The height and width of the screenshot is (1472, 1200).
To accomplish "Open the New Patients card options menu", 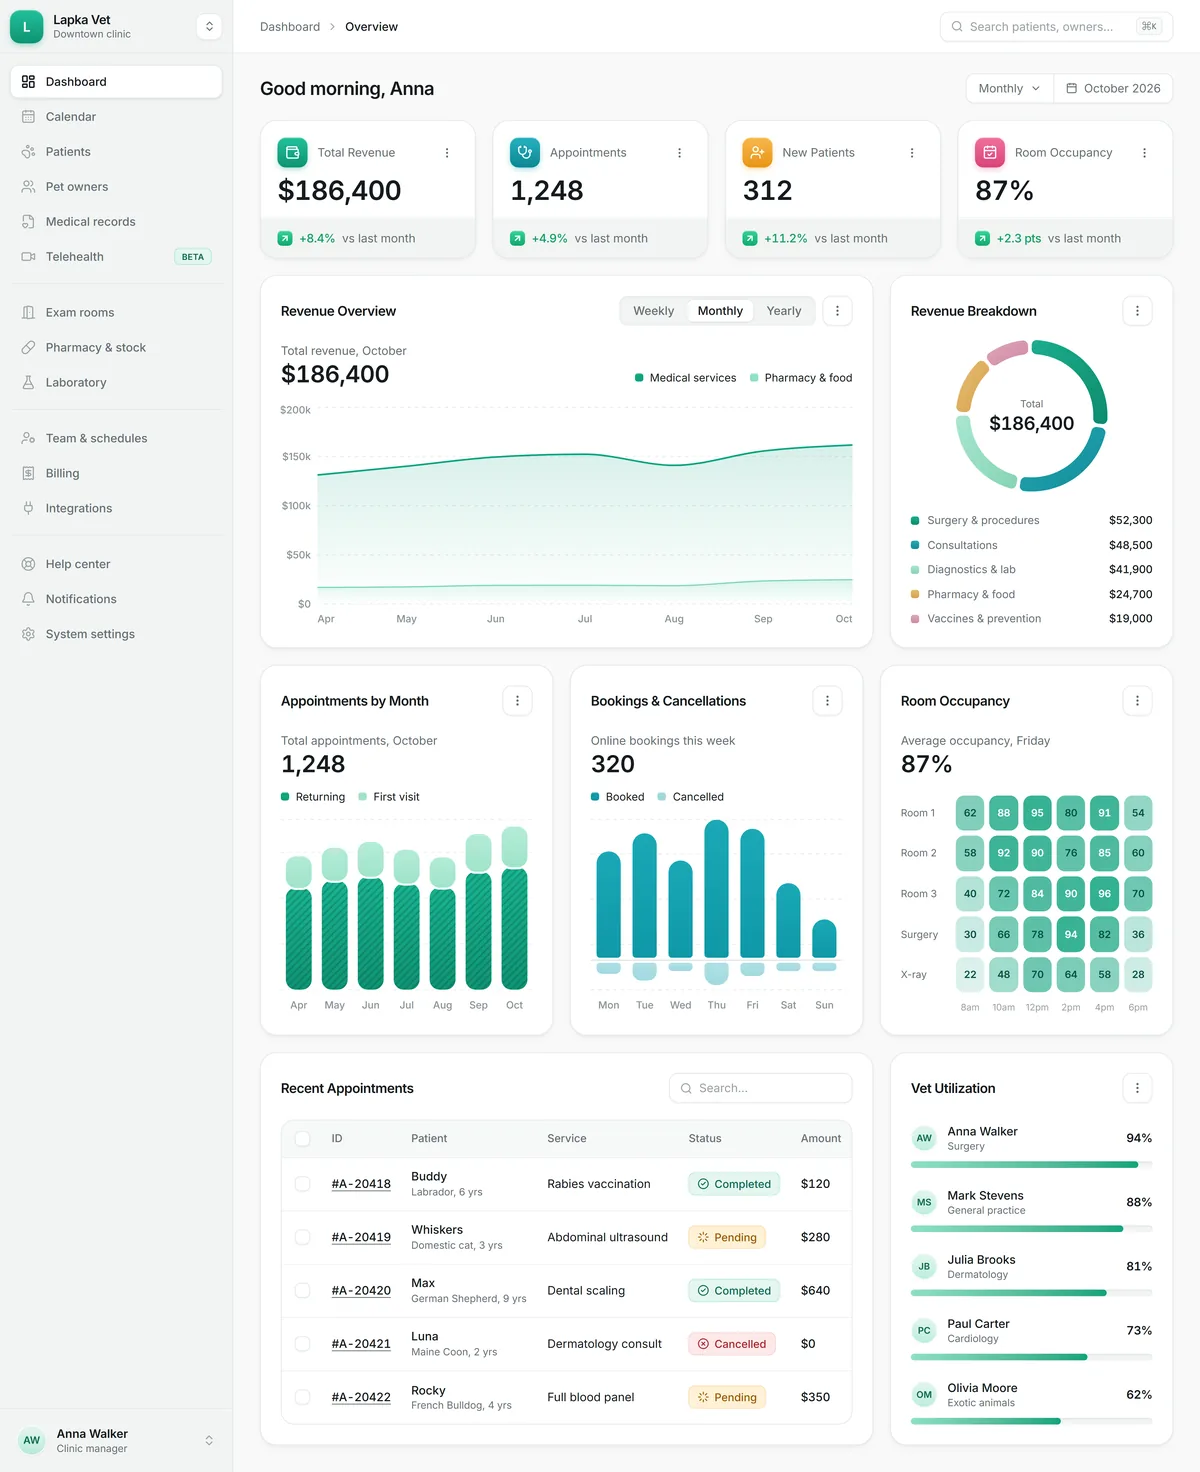I will tap(912, 153).
